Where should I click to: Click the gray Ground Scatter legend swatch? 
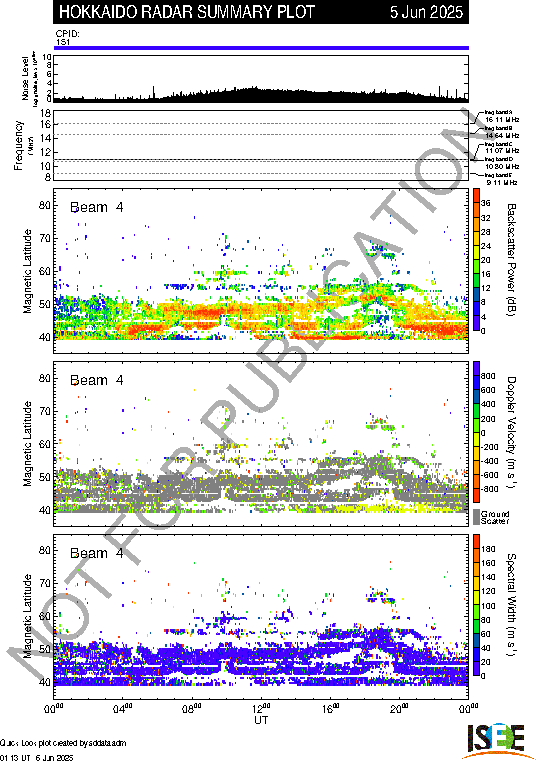477,517
